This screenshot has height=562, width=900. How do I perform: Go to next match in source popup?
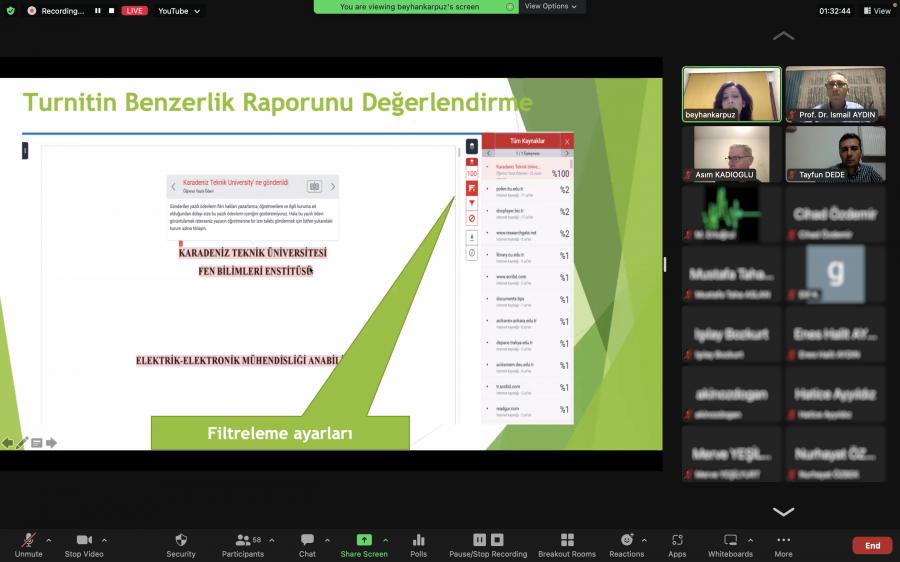(332, 187)
